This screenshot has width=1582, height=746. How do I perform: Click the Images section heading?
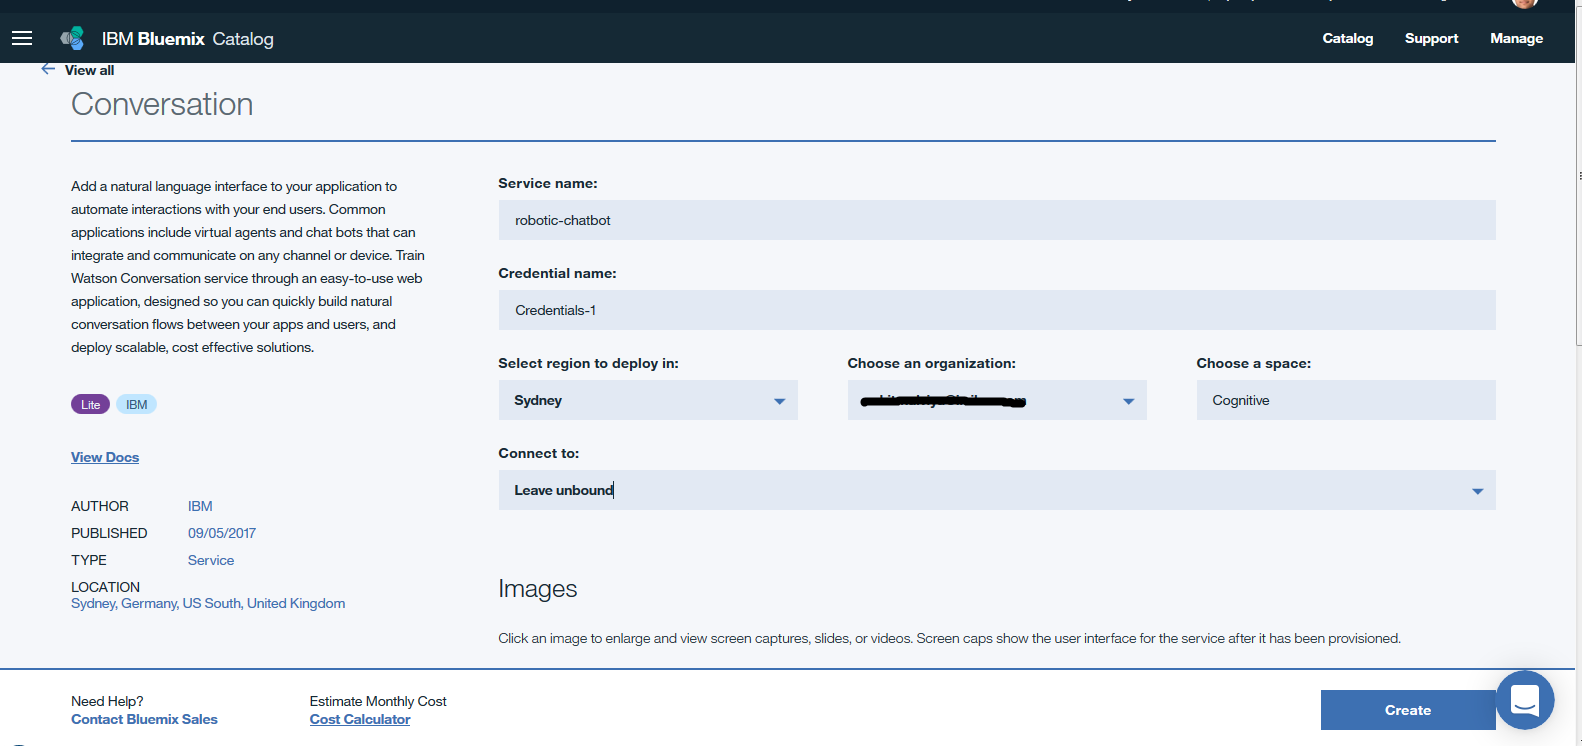pyautogui.click(x=538, y=589)
